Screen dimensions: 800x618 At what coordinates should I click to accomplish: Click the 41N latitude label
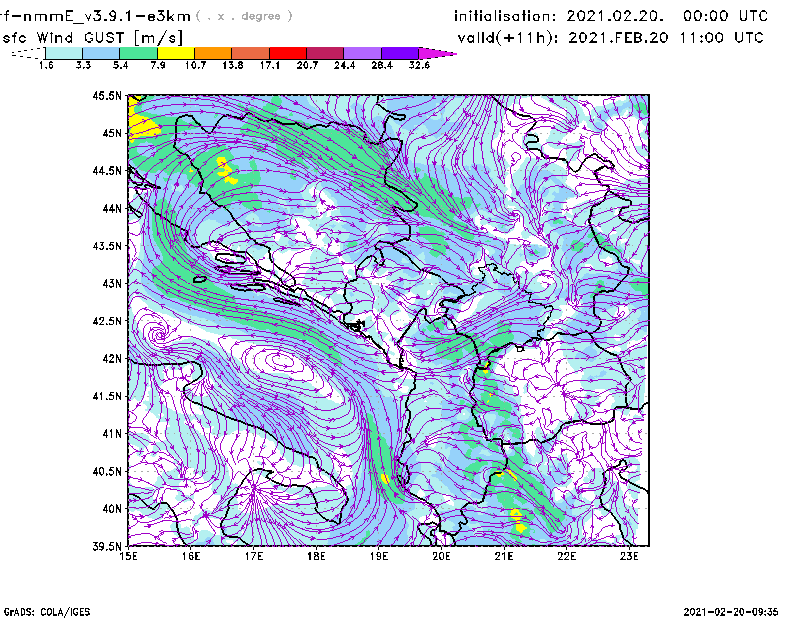112,434
